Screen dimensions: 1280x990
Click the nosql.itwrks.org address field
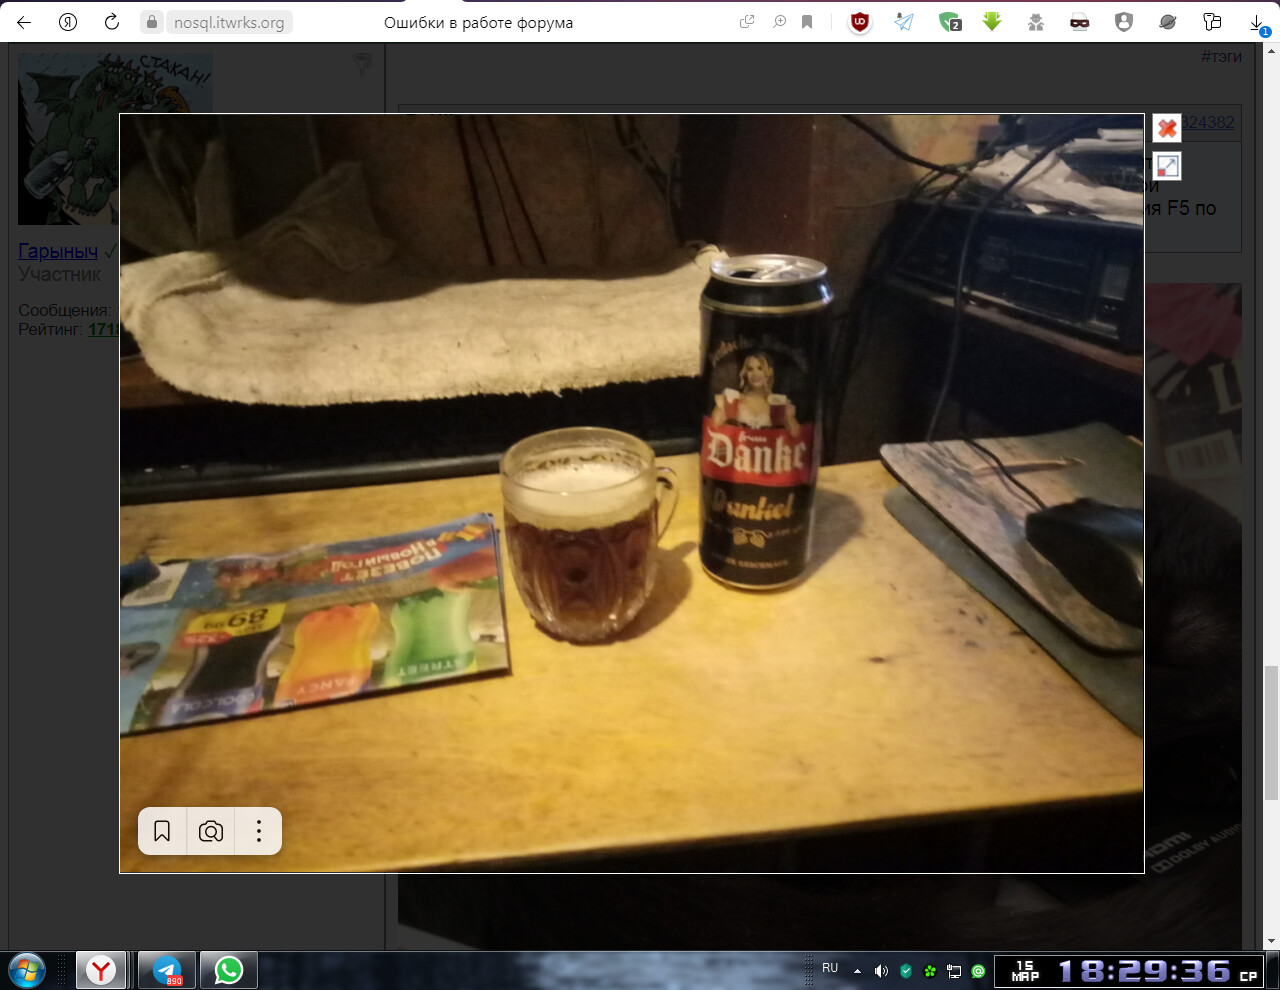[x=228, y=22]
